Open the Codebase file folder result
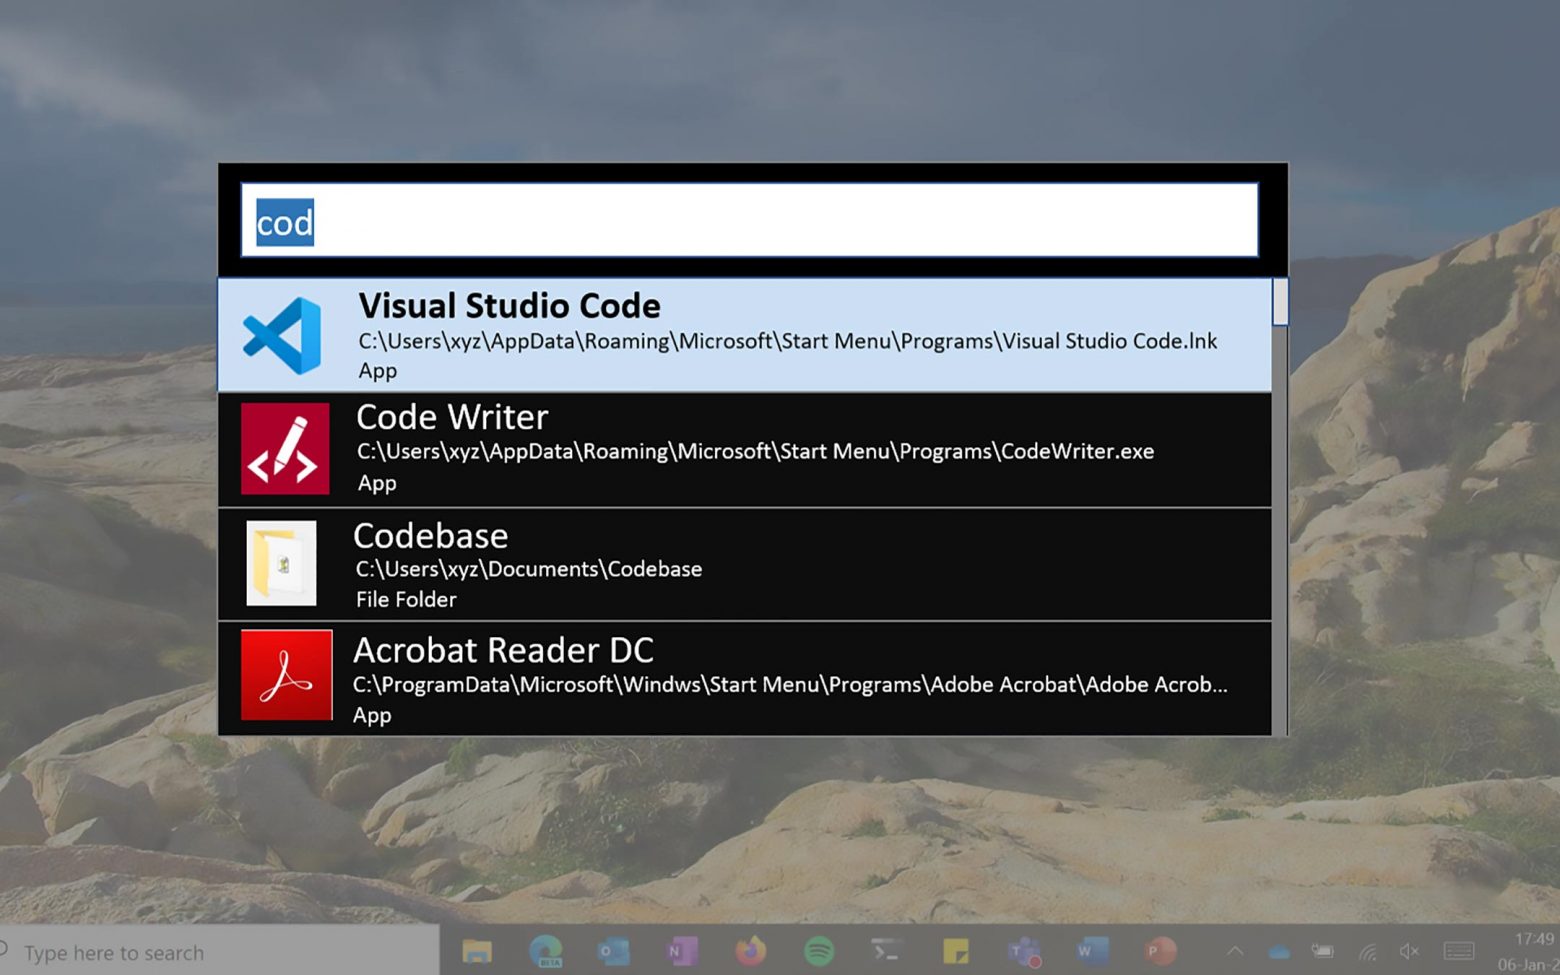The width and height of the screenshot is (1560, 975). tap(700, 563)
